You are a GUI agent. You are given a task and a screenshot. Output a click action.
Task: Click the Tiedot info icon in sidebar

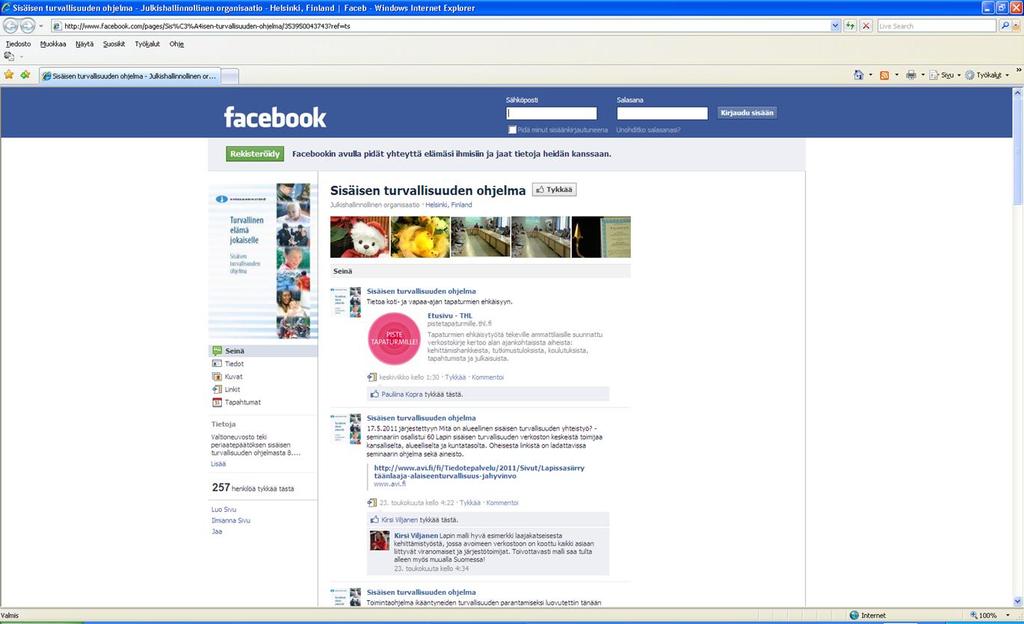coord(217,364)
